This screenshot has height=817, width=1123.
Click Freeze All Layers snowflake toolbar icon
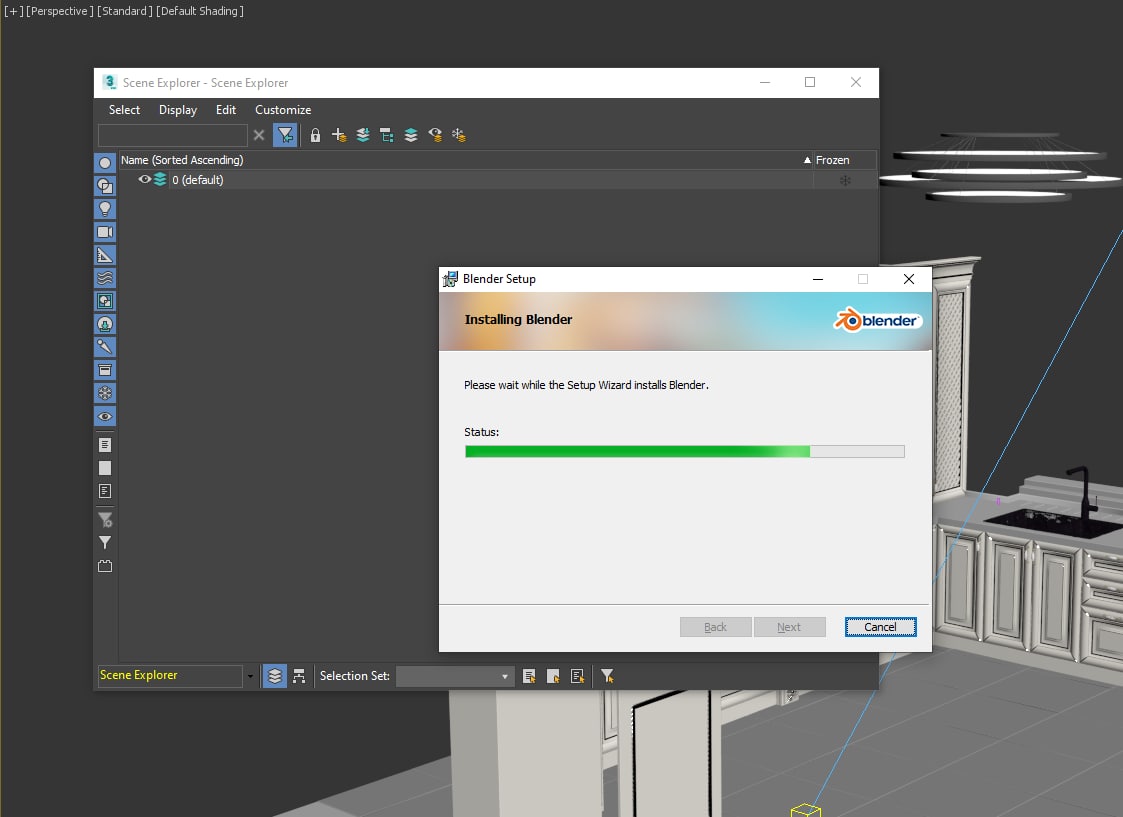(458, 135)
